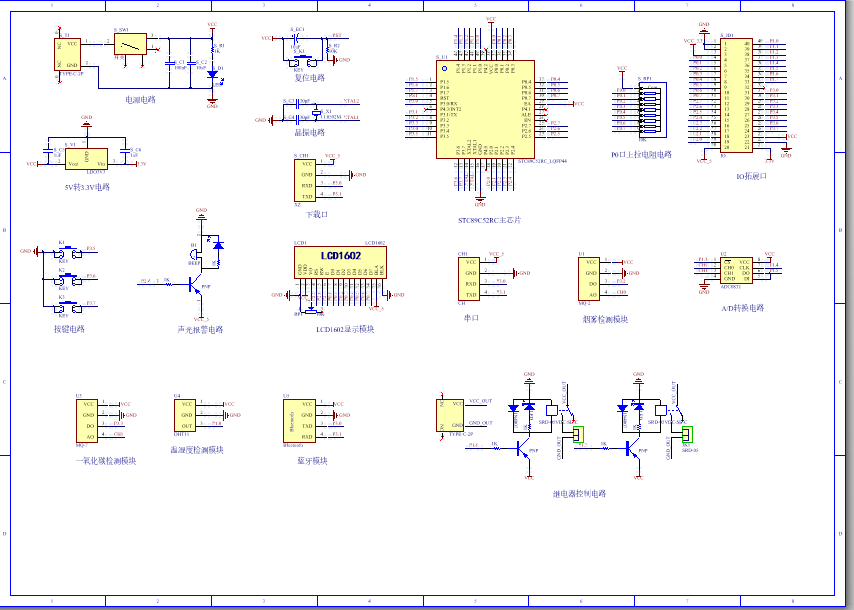Viewport: 854px width, 610px height.
Task: Click the 复位电路 caption
Action: (x=309, y=78)
